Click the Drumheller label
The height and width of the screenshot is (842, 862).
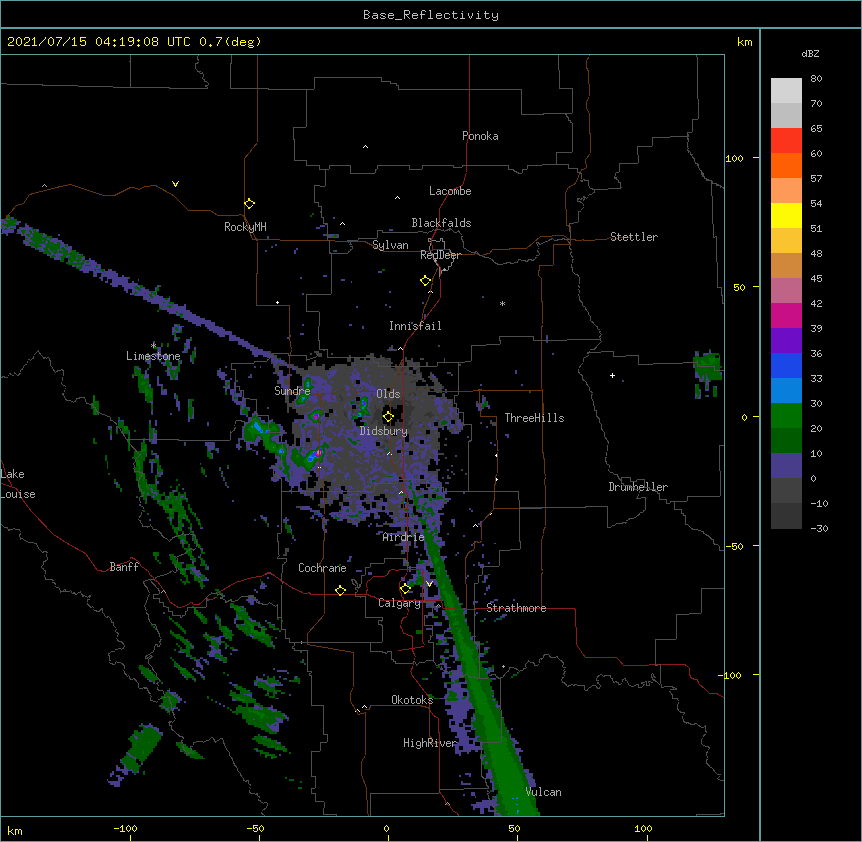(x=638, y=487)
